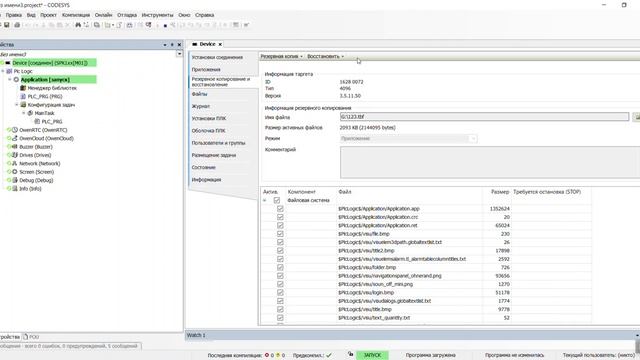Click the pin icon on the devices panel
Screen dimensions: 640x360
click(172, 44)
